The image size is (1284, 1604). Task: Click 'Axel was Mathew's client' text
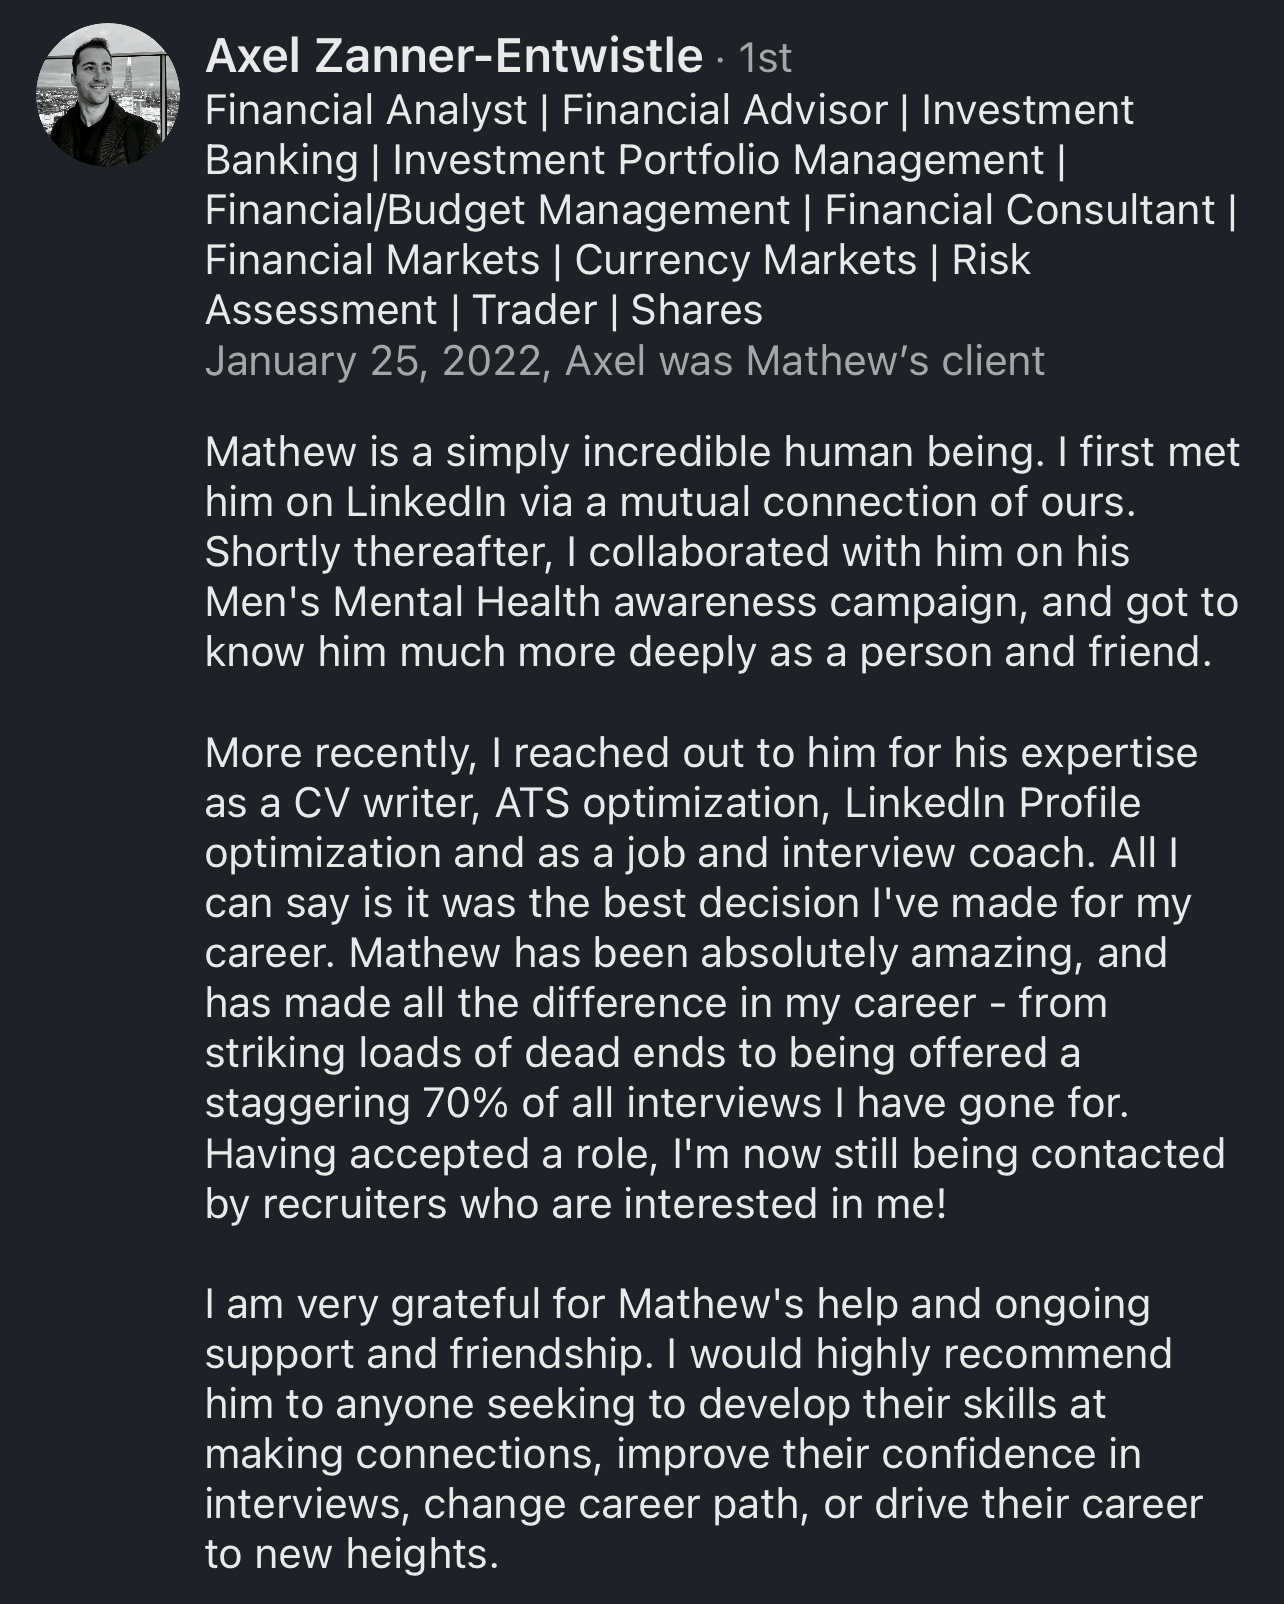click(x=804, y=361)
